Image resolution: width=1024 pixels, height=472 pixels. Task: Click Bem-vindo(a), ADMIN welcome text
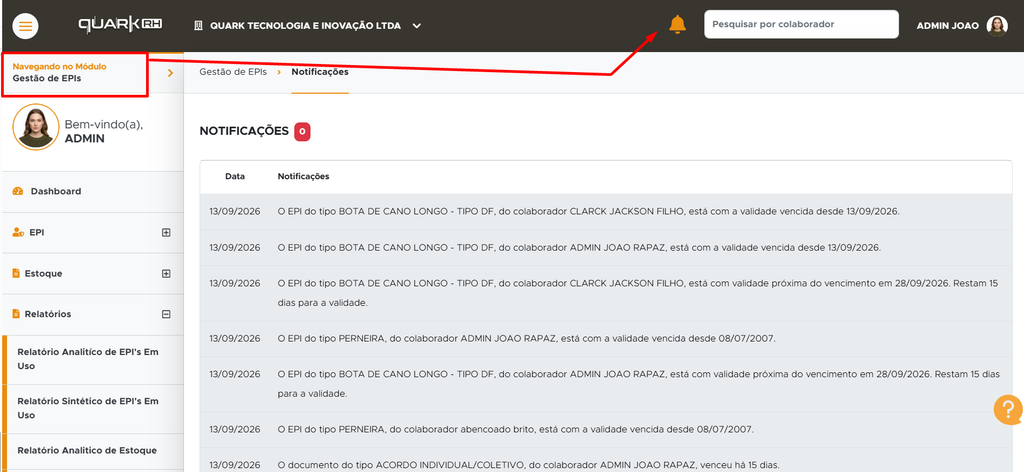104,131
